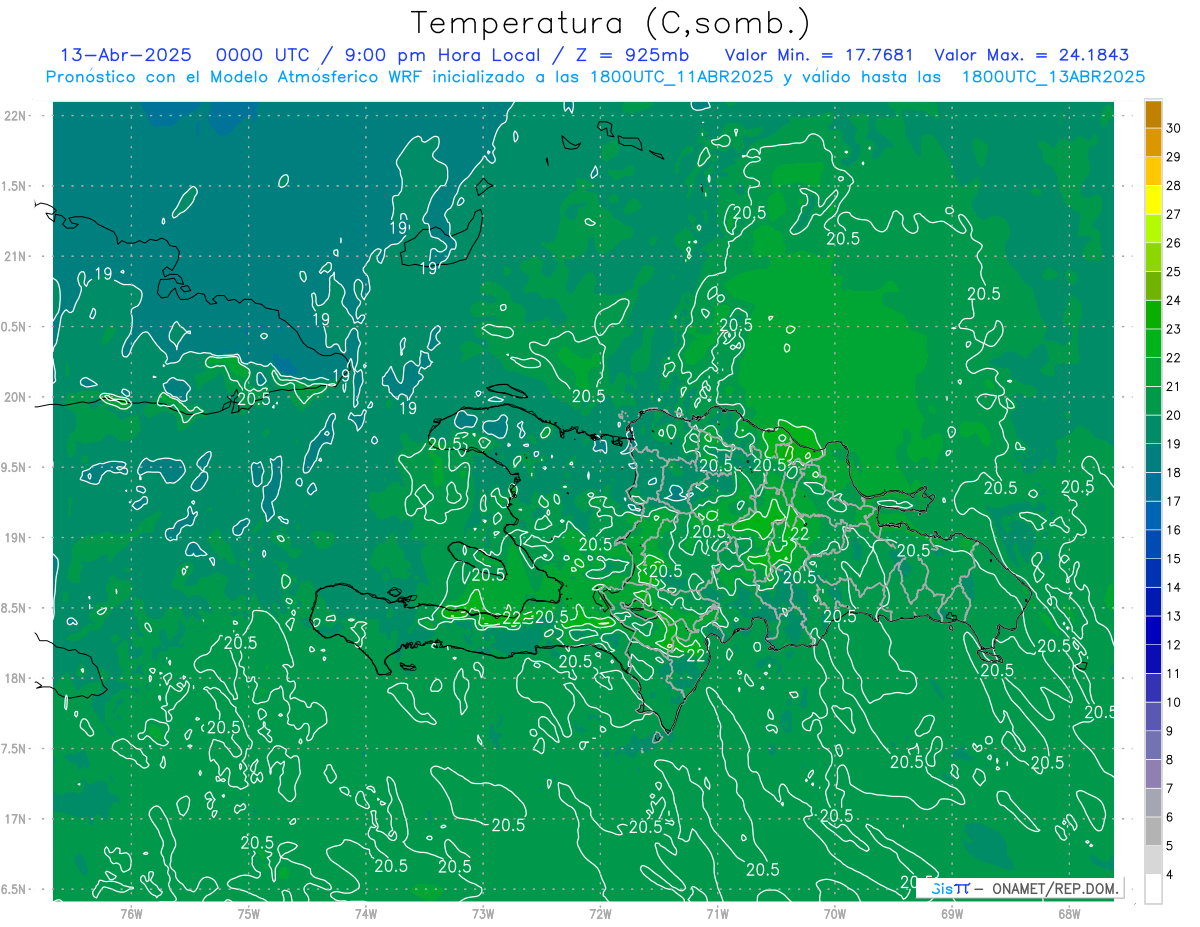
Task: Pick the teal swatch between 18 and 19
Action: 1153,458
